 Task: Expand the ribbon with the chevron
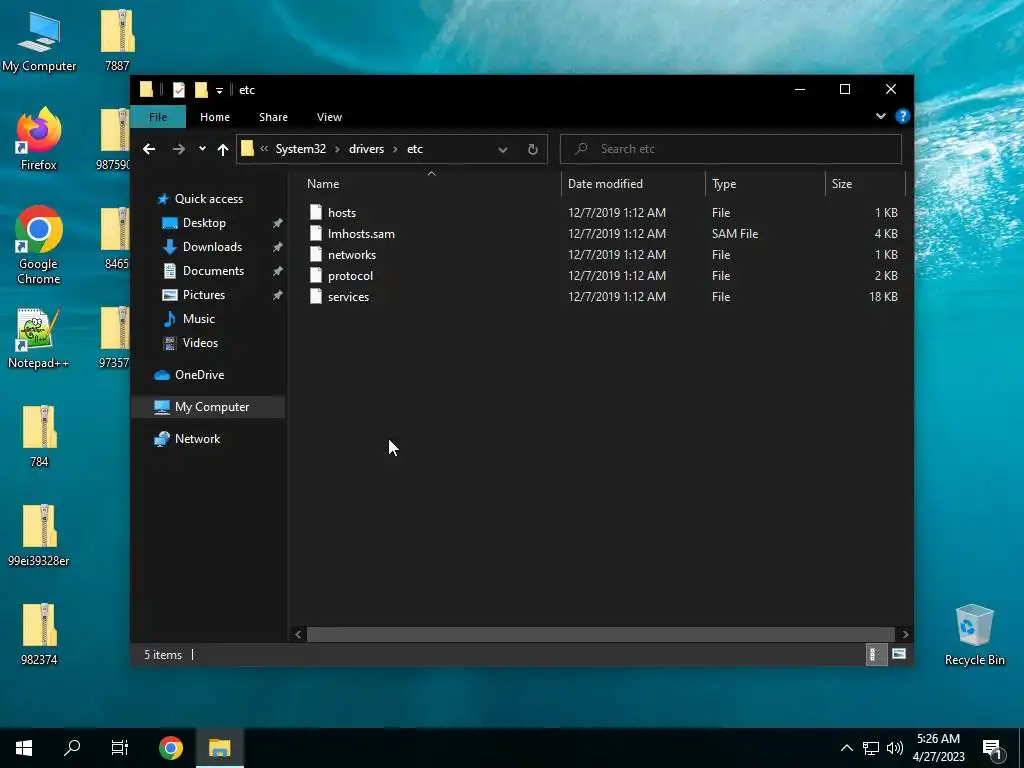(x=880, y=116)
